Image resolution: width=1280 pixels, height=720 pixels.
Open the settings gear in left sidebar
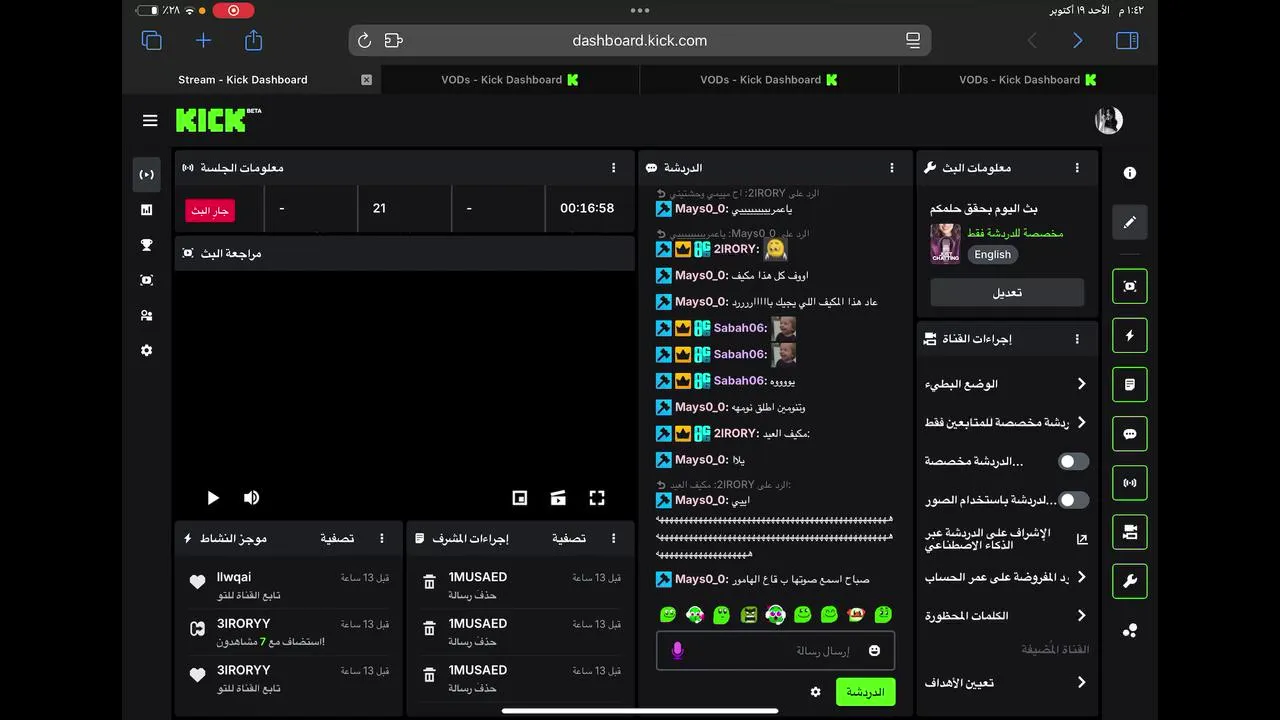point(147,350)
